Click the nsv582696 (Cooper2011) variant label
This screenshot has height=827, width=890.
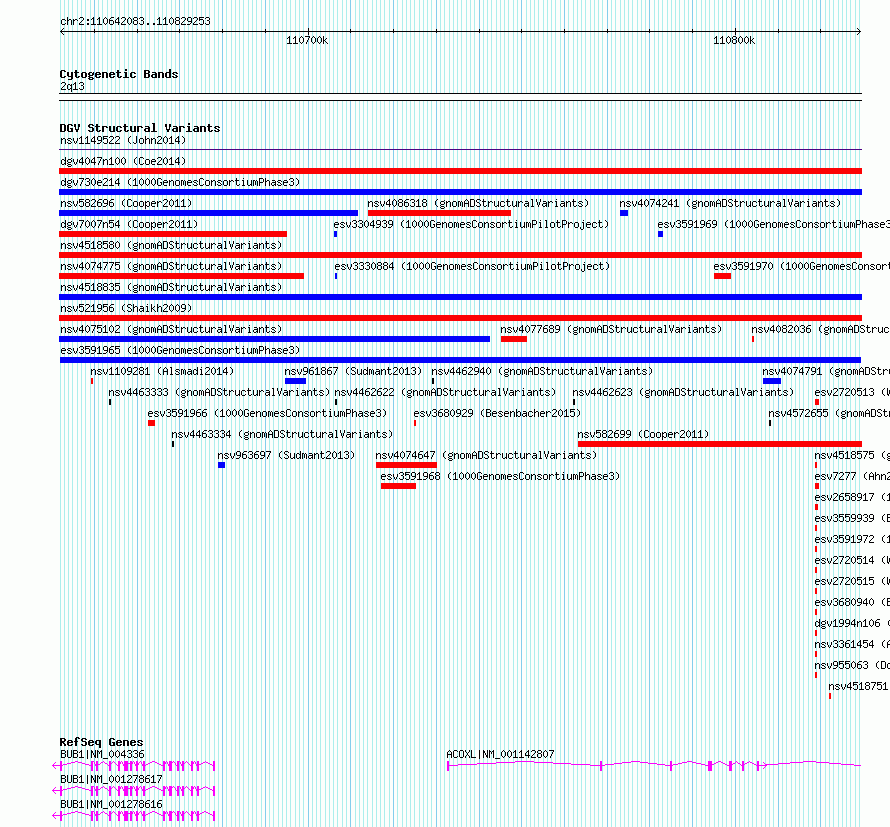126,203
